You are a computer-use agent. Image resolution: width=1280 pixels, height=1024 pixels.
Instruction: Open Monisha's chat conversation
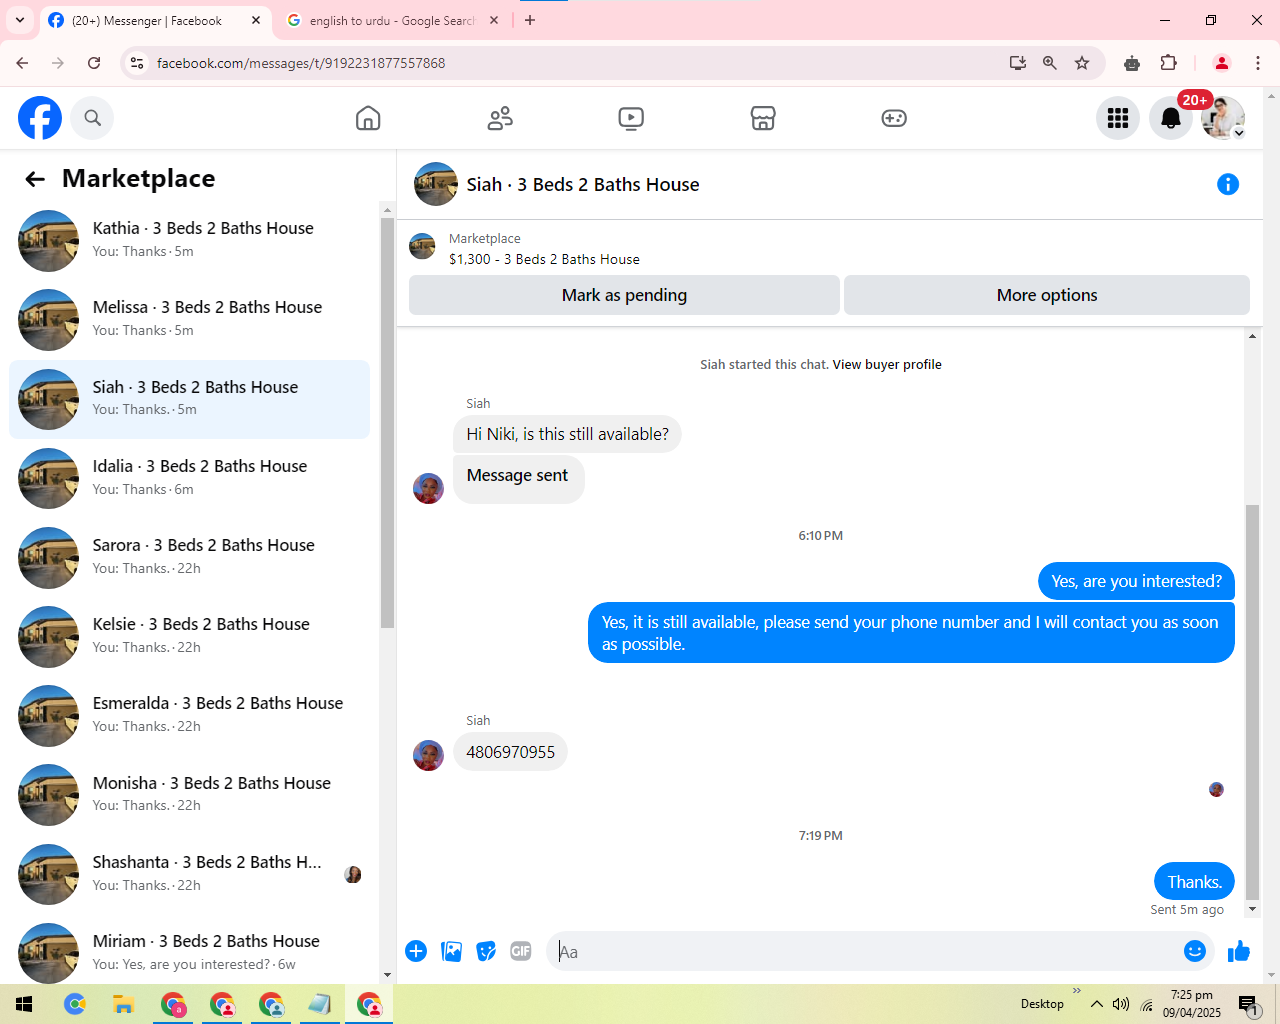tap(190, 795)
